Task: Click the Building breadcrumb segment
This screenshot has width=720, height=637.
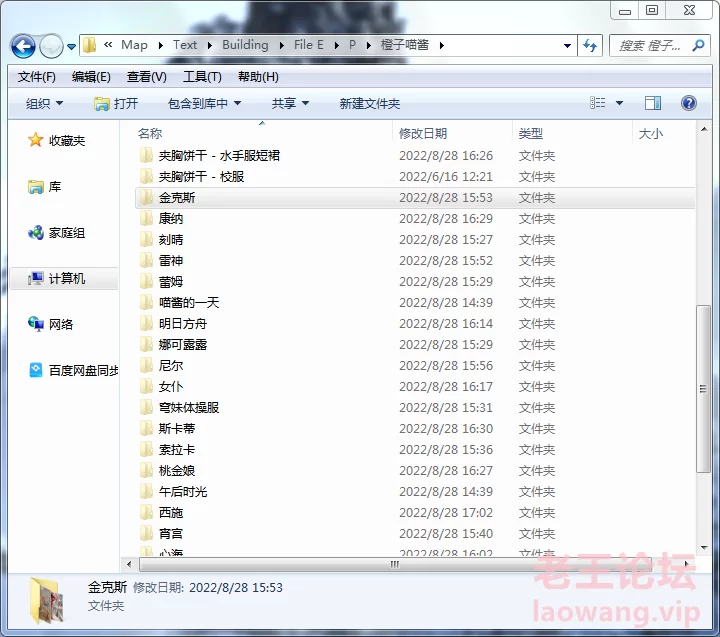Action: 245,45
